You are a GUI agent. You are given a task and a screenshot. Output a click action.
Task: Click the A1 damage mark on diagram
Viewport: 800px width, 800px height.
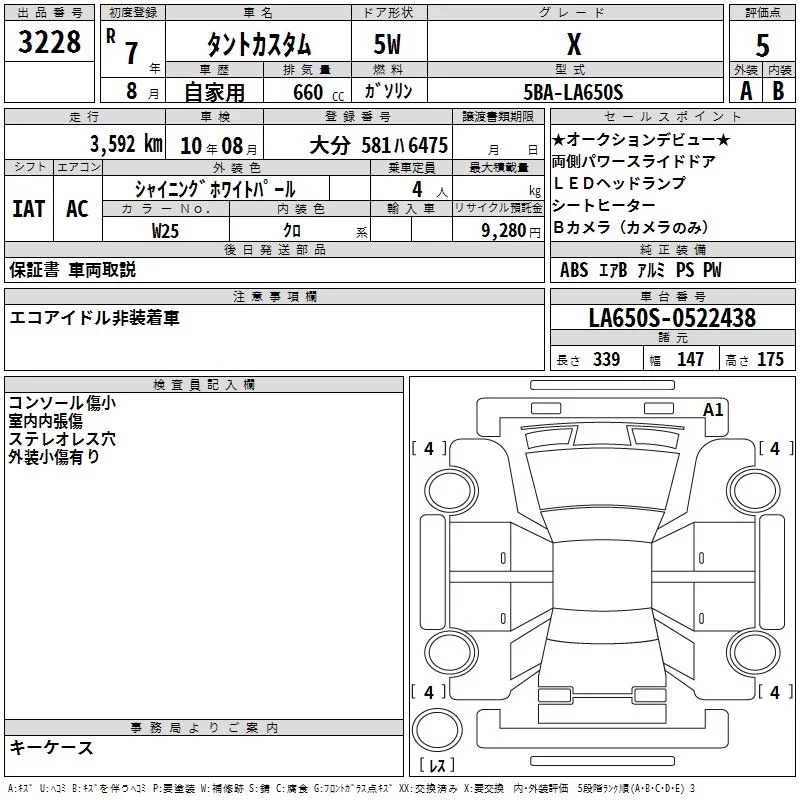coord(713,410)
